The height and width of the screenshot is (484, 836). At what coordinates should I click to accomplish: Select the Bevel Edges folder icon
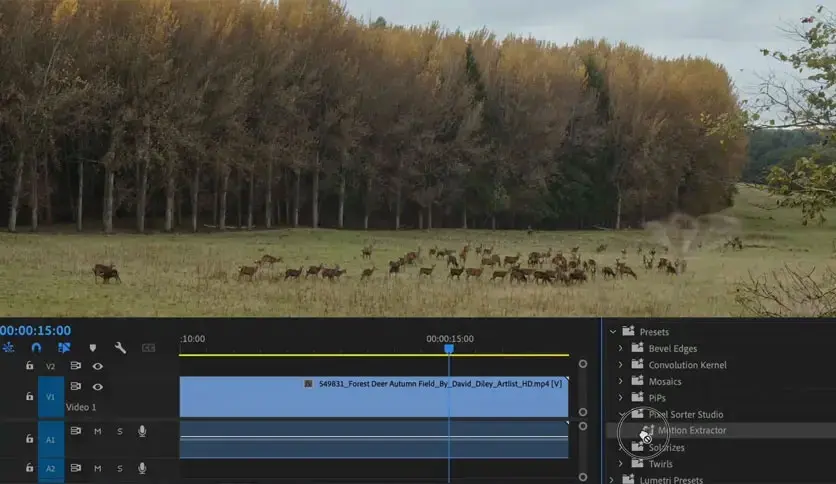point(637,348)
